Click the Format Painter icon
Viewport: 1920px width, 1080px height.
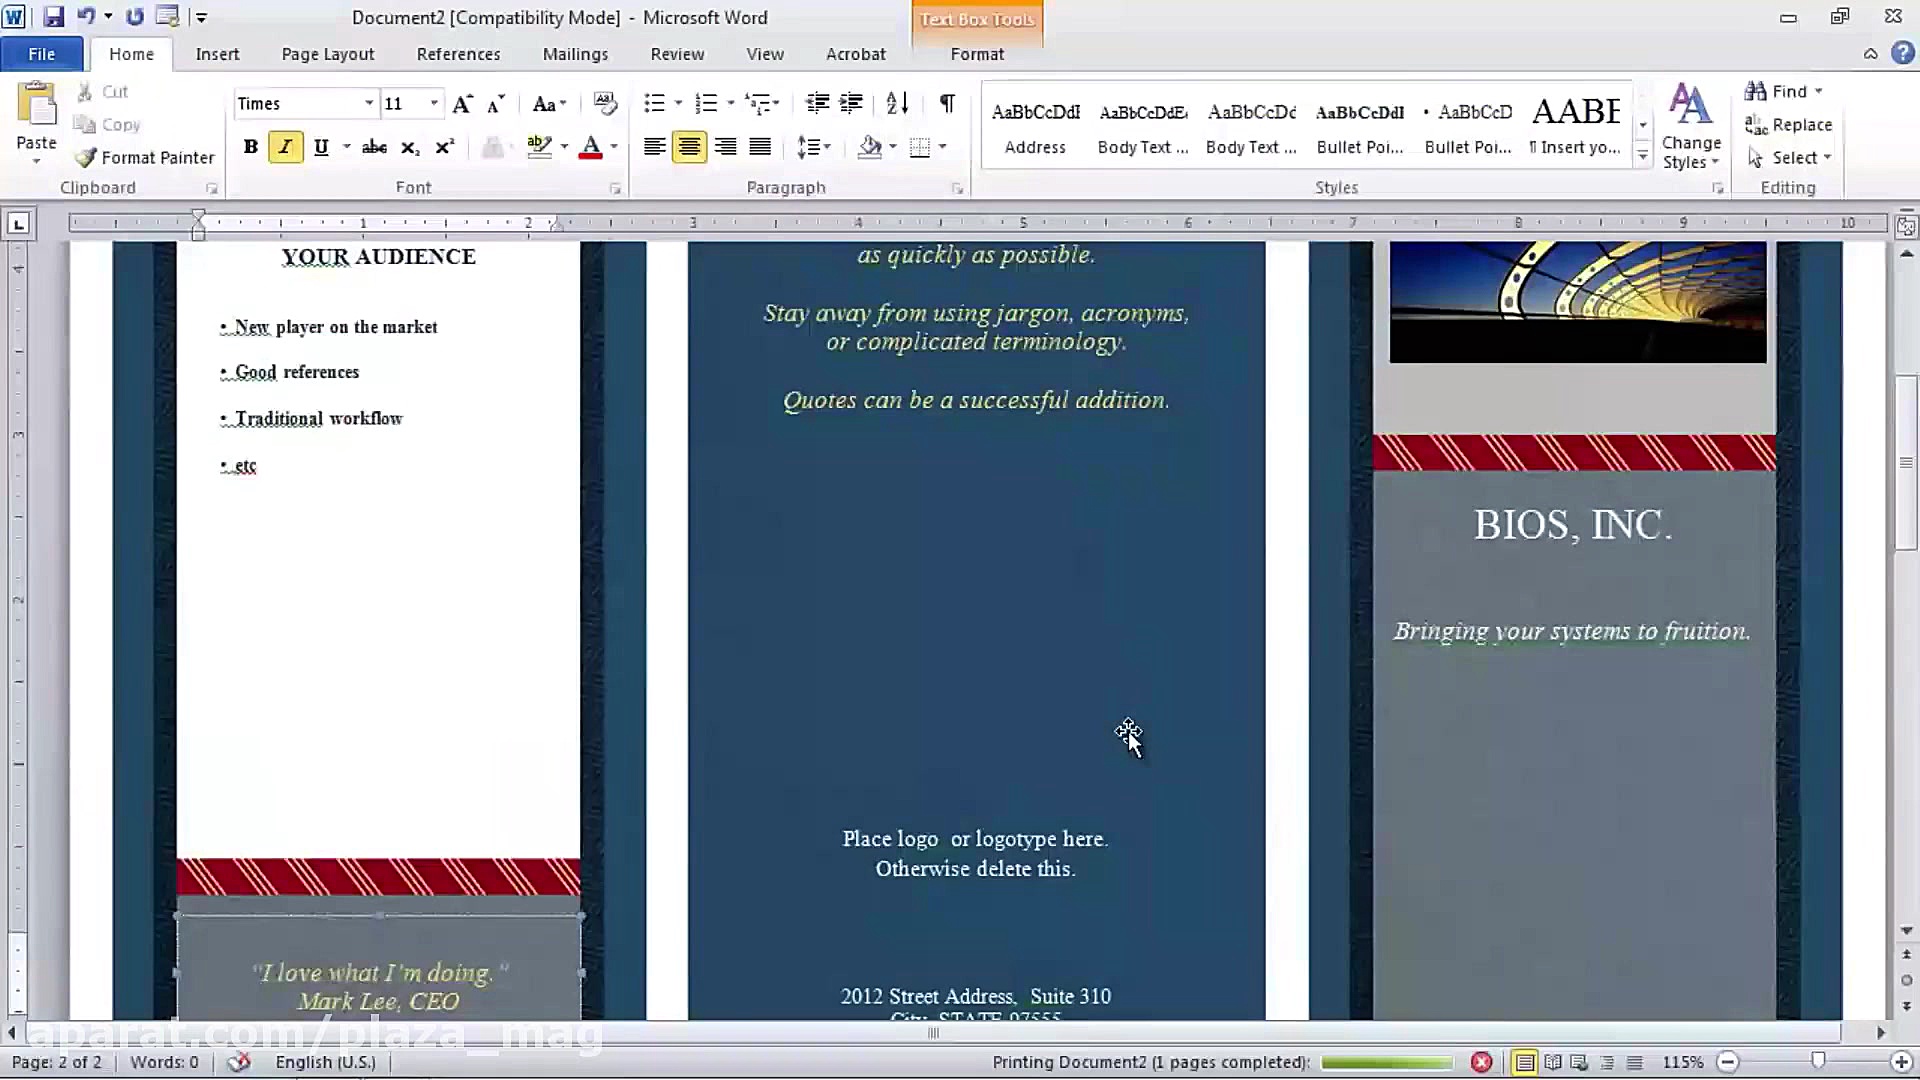coord(87,158)
